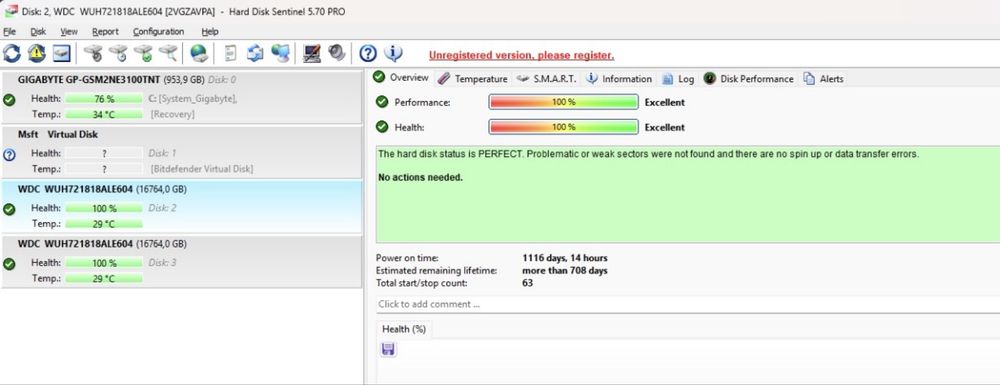This screenshot has width=1000, height=385.
Task: Click the floppy save icon under Health (%)
Action: pos(388,349)
